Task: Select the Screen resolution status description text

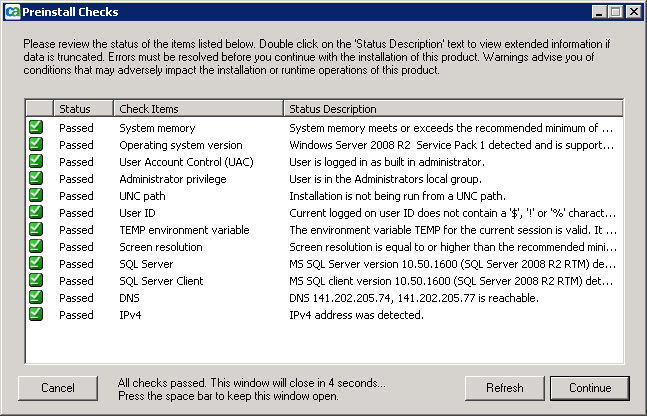Action: click(451, 247)
